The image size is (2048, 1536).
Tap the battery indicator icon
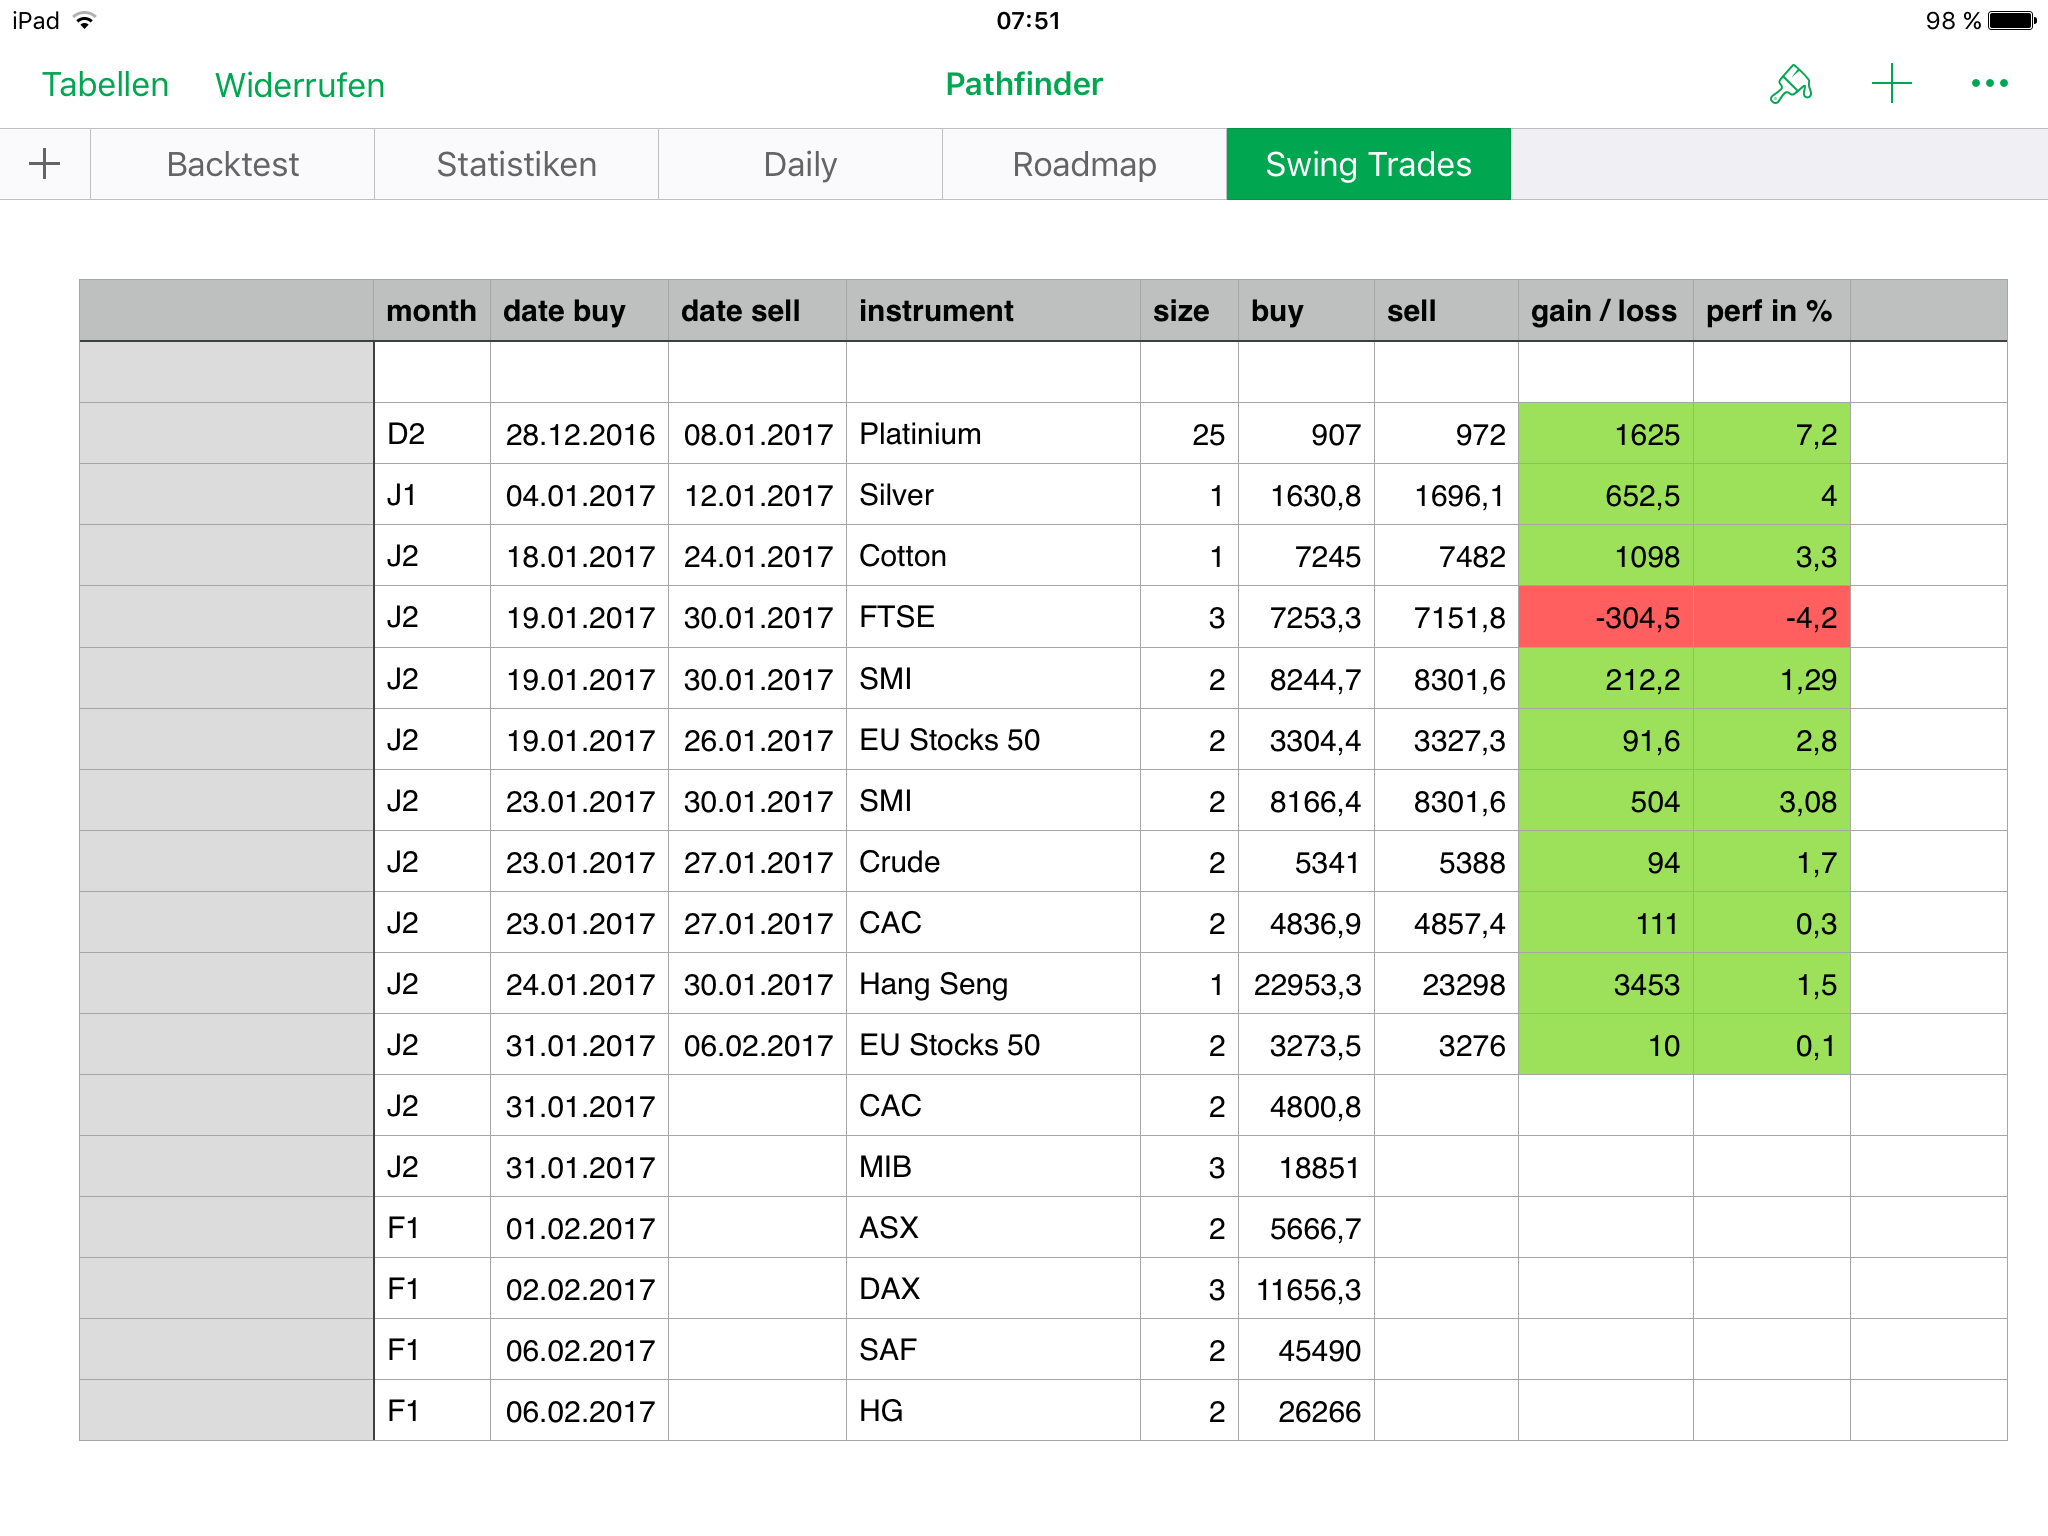pyautogui.click(x=2012, y=21)
